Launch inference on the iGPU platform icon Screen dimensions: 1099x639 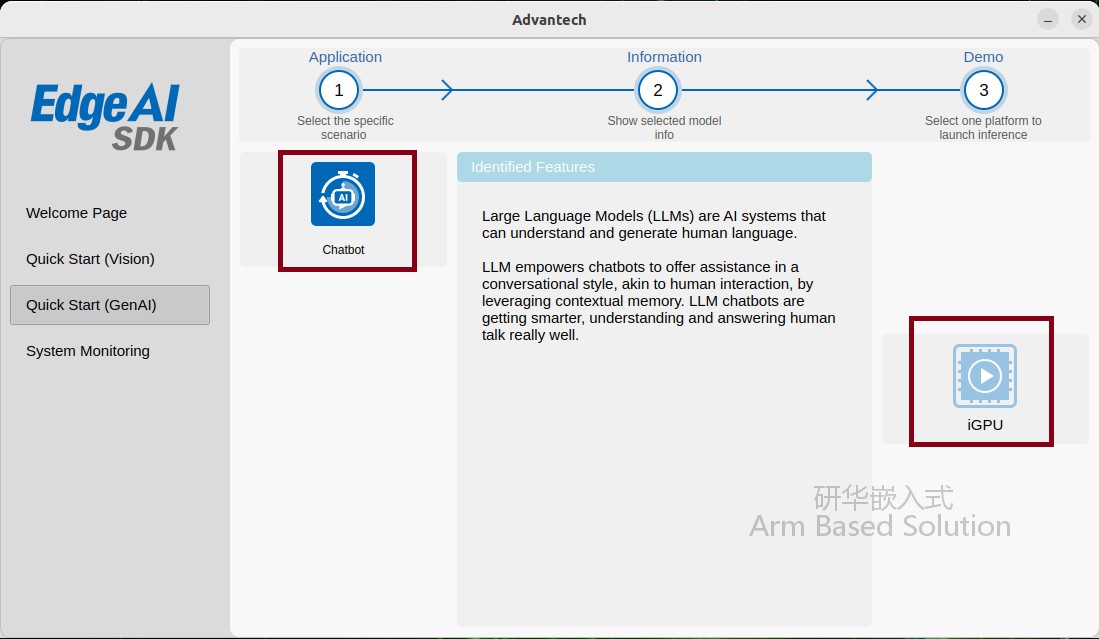(x=985, y=376)
